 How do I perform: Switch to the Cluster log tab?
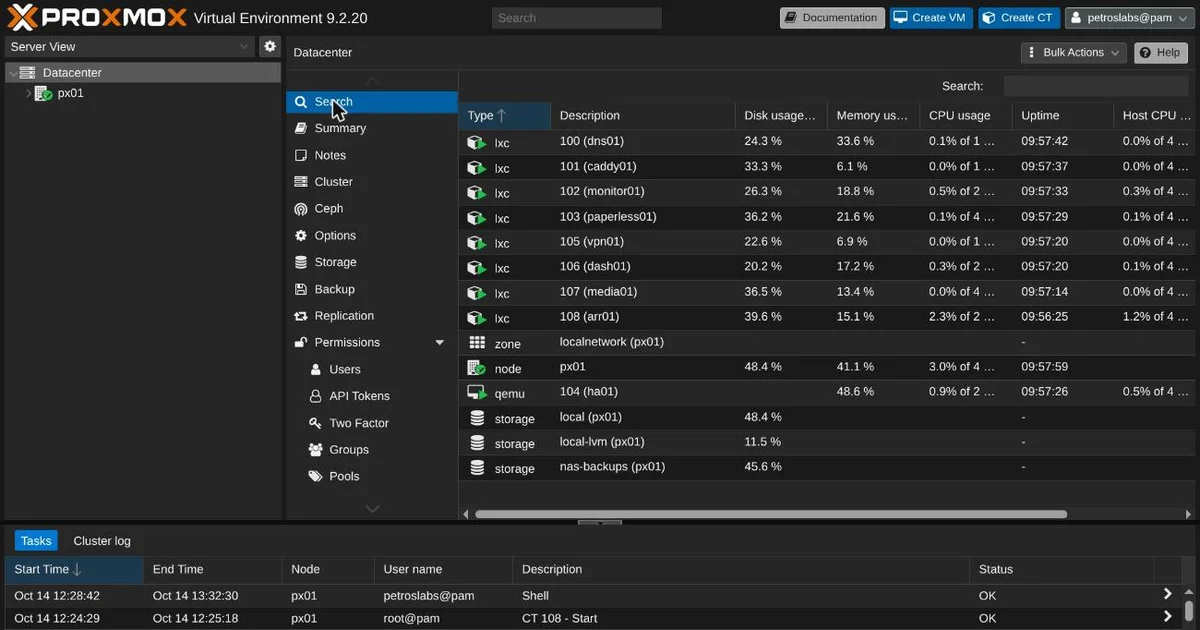pyautogui.click(x=102, y=541)
